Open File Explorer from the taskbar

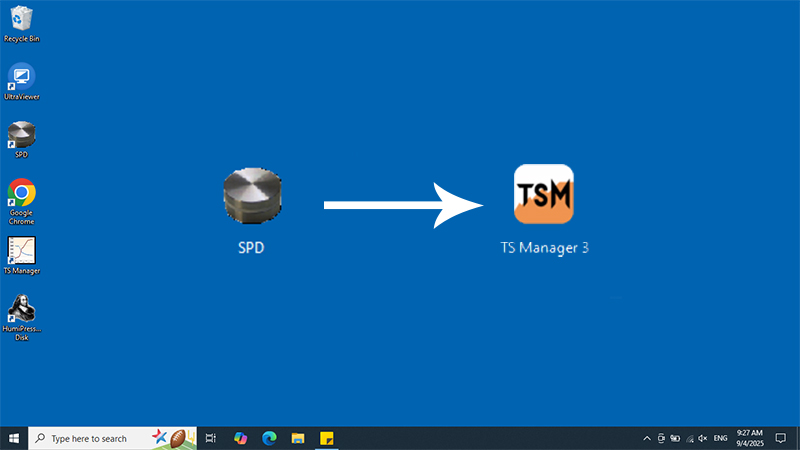tap(297, 438)
